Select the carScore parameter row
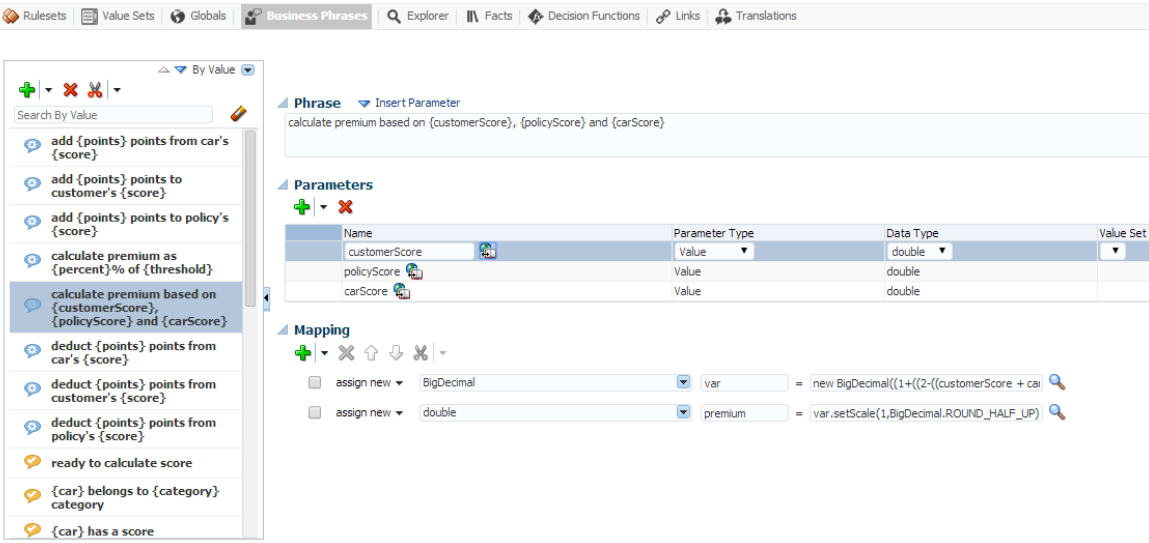The width and height of the screenshot is (1149, 543). click(717, 291)
